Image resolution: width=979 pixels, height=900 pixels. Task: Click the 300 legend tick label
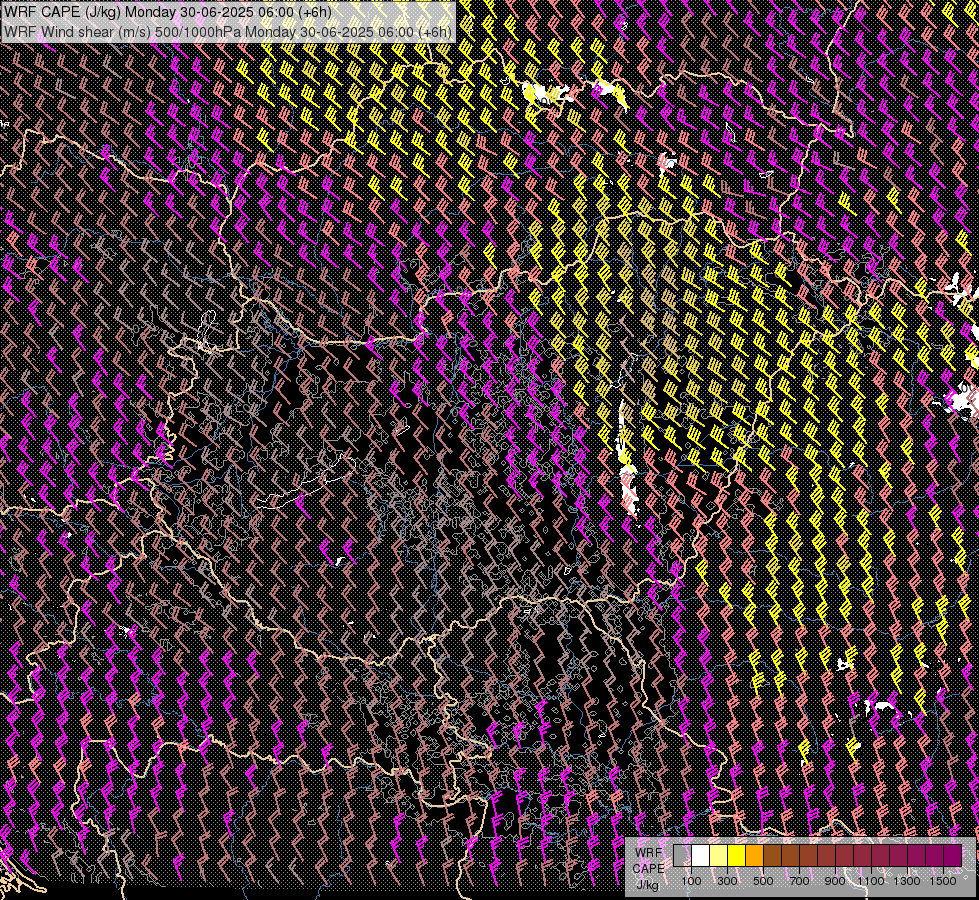(727, 881)
